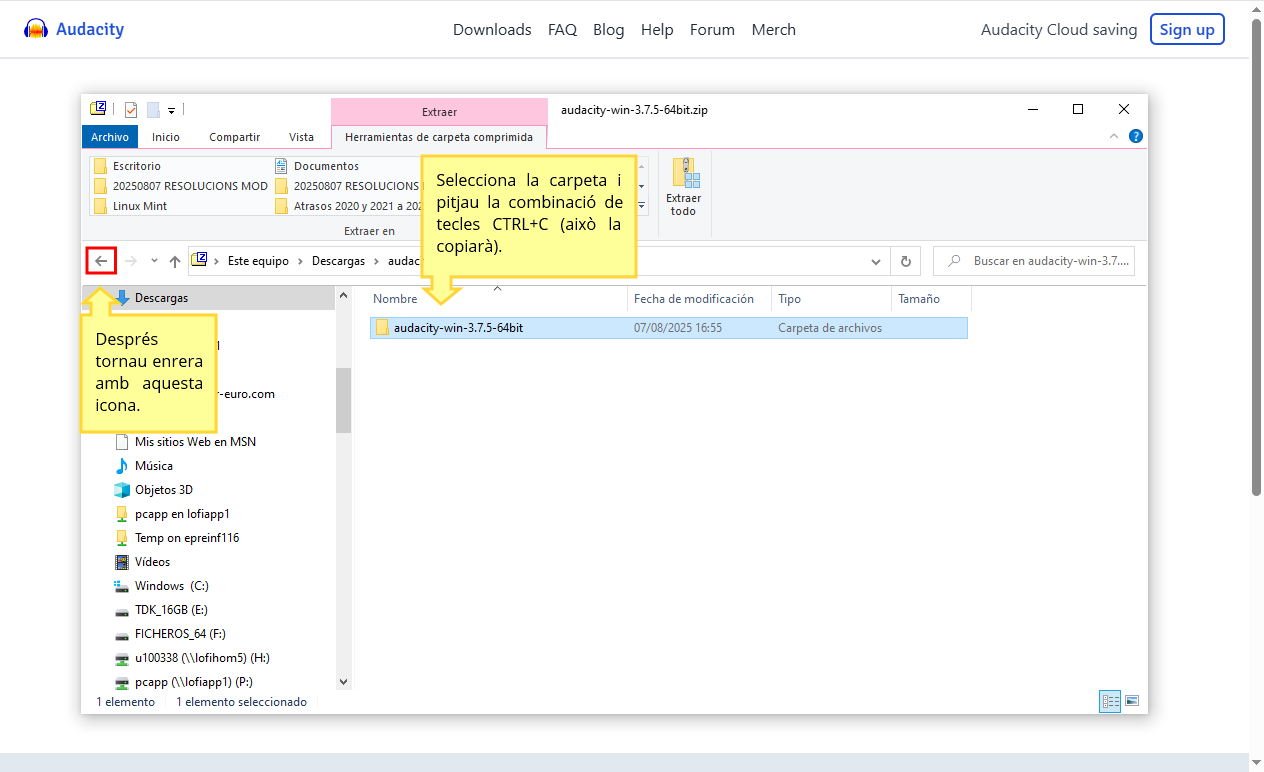Open the Compartir ribbon tab
This screenshot has width=1264, height=772.
(x=235, y=137)
